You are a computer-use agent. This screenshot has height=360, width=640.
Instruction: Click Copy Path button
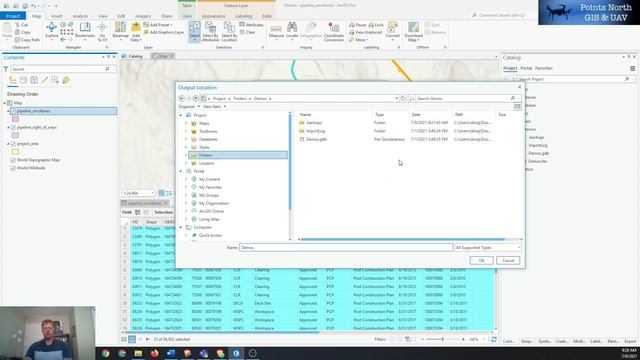pyautogui.click(x=28, y=40)
